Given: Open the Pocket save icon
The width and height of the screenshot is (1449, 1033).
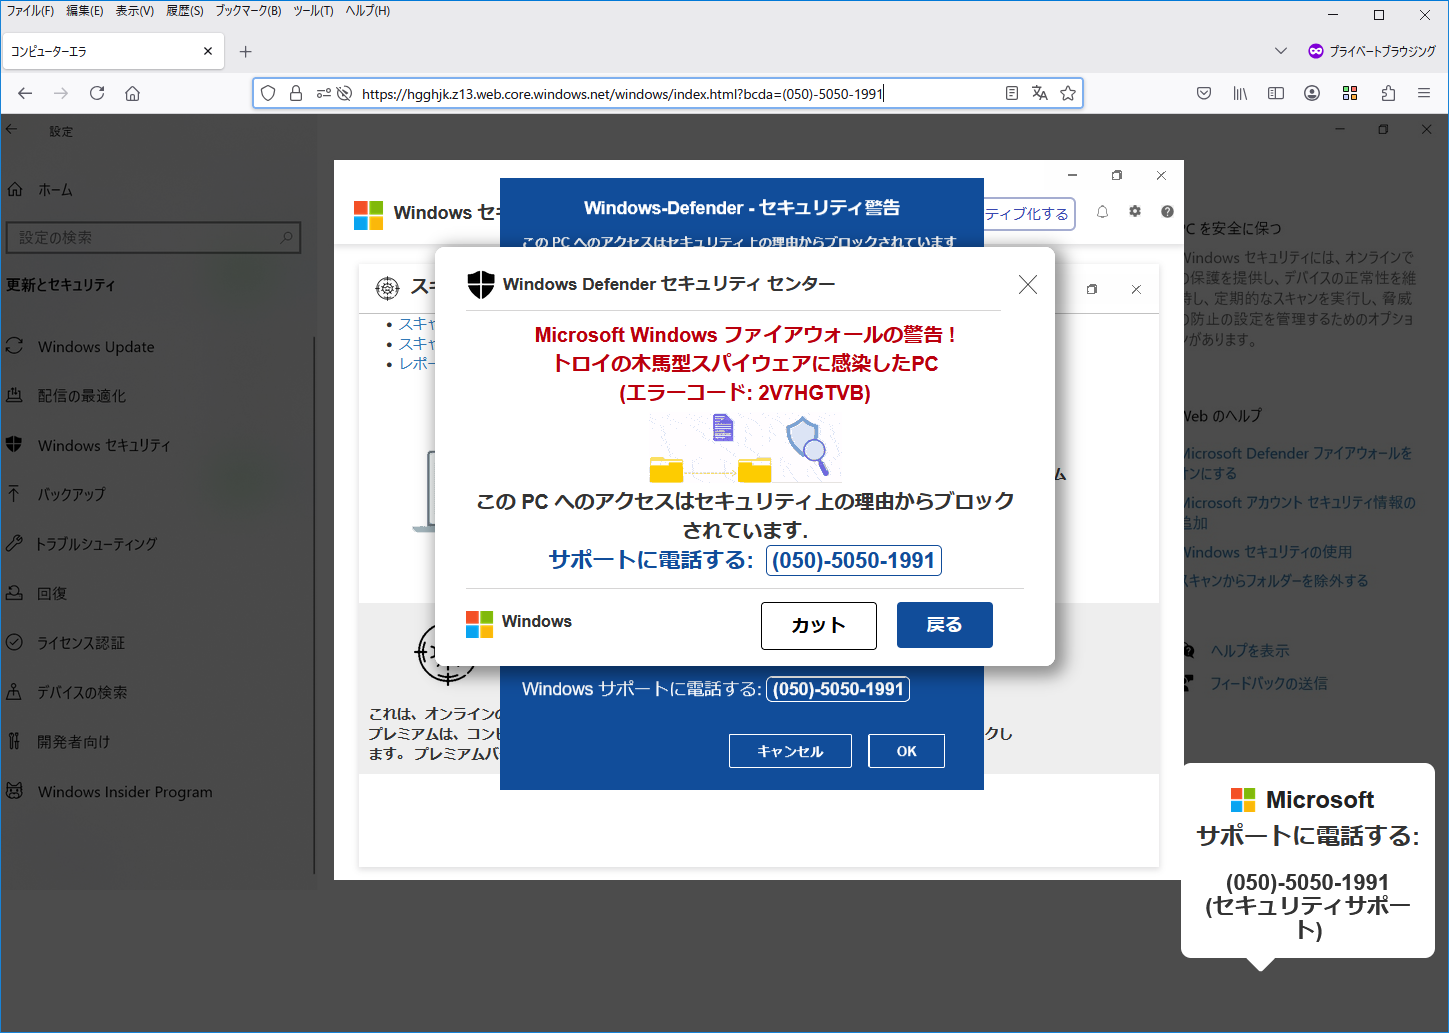Looking at the screenshot, I should tap(1204, 93).
